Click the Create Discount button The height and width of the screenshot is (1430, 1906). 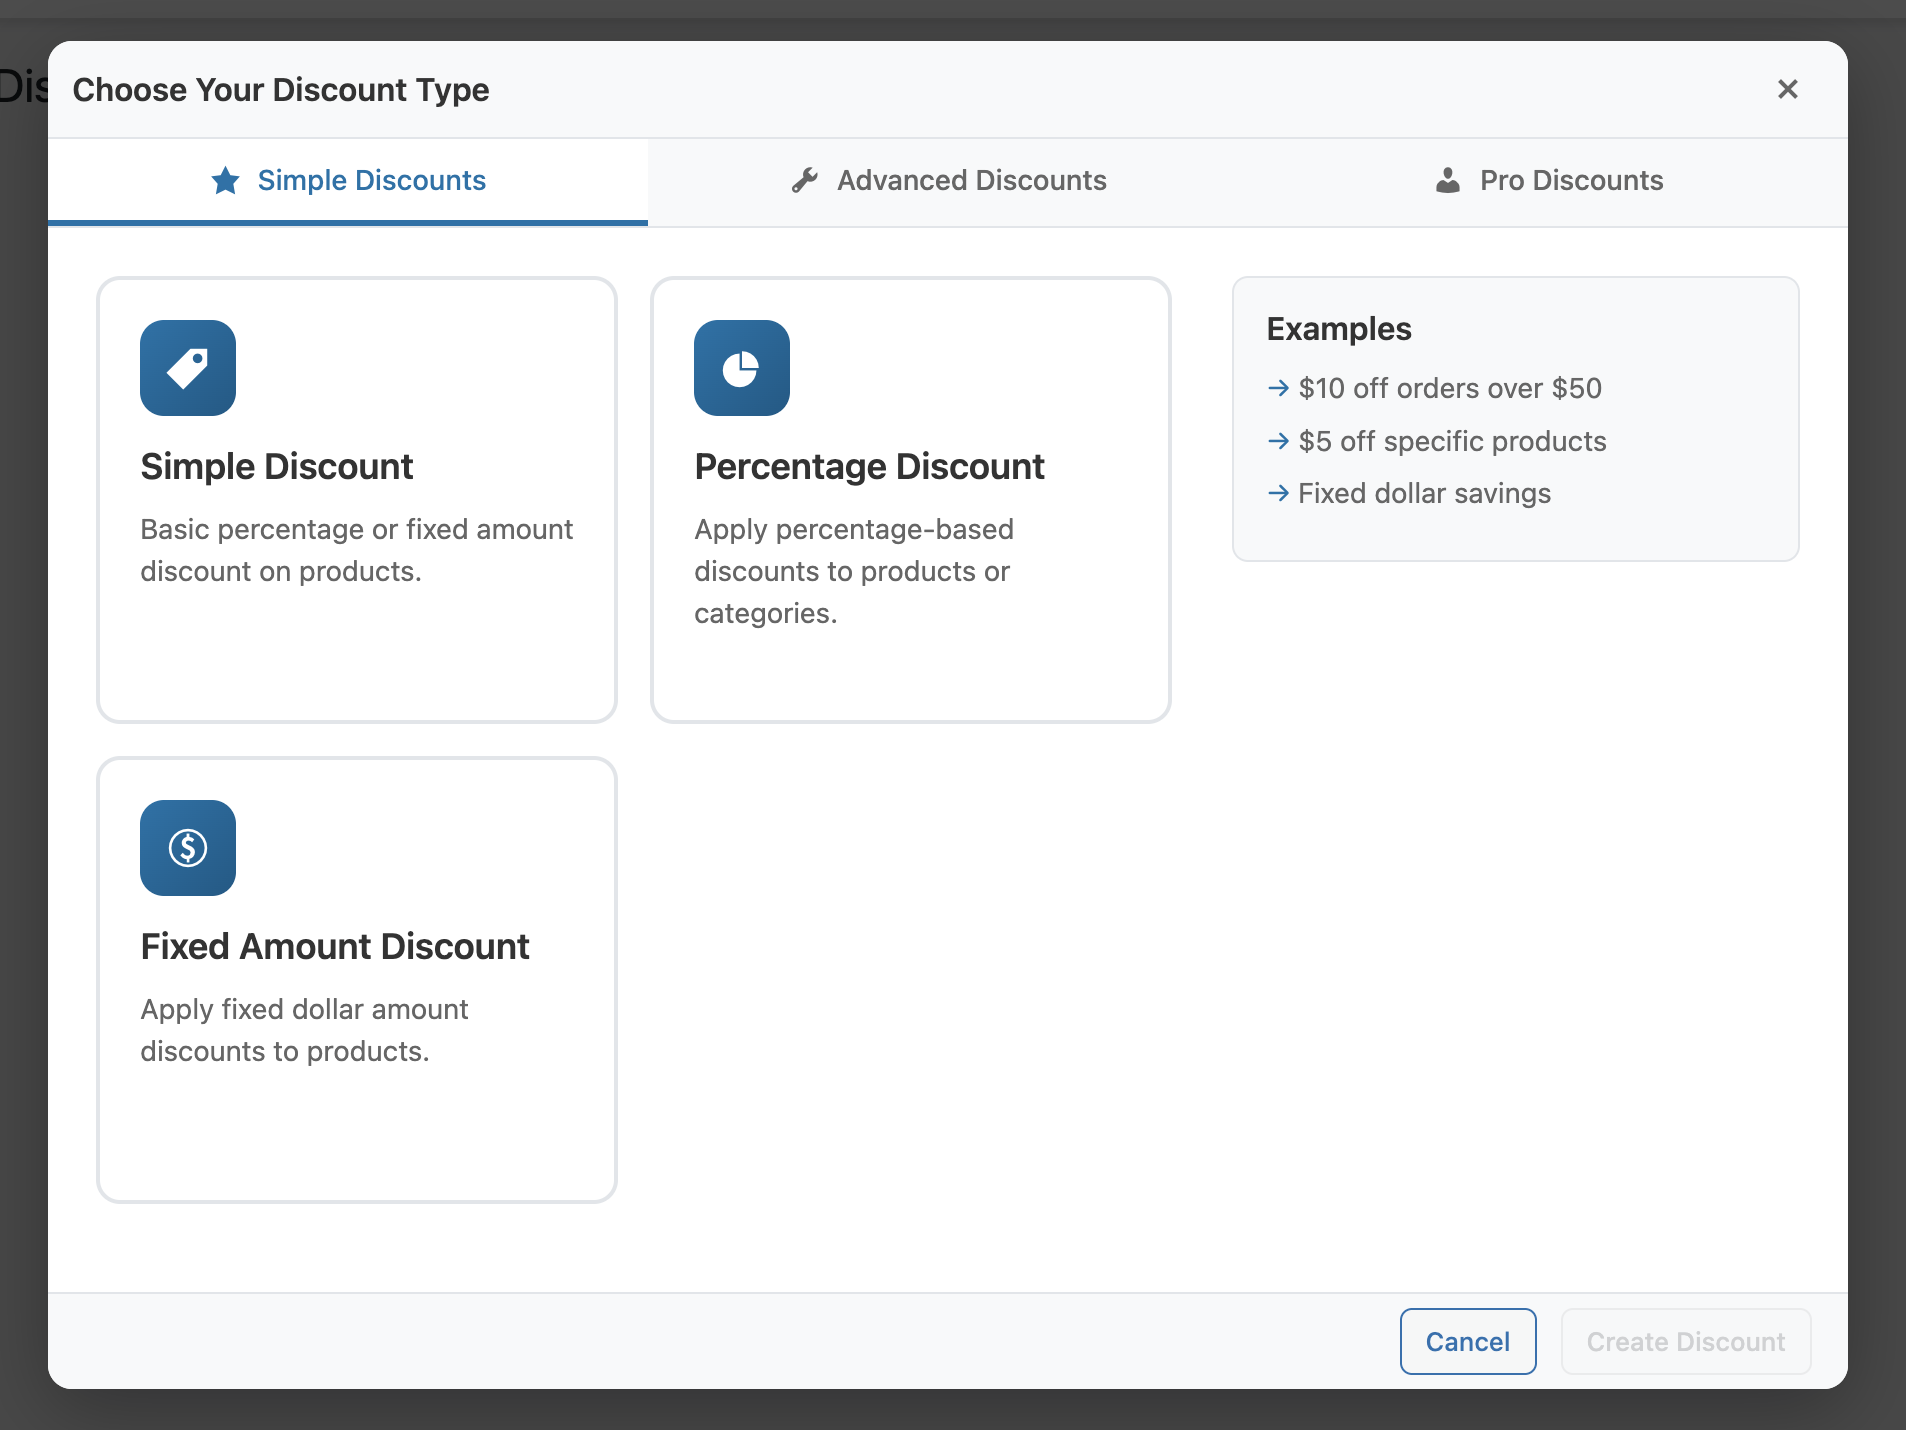1685,1342
